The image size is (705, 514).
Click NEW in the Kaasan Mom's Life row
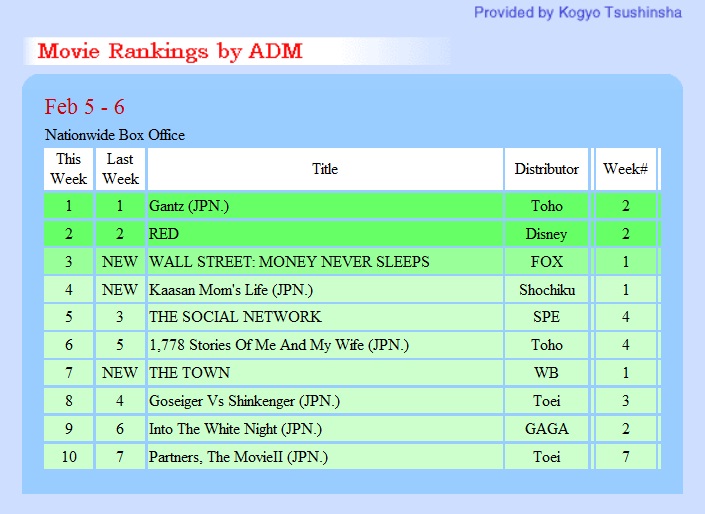click(120, 290)
